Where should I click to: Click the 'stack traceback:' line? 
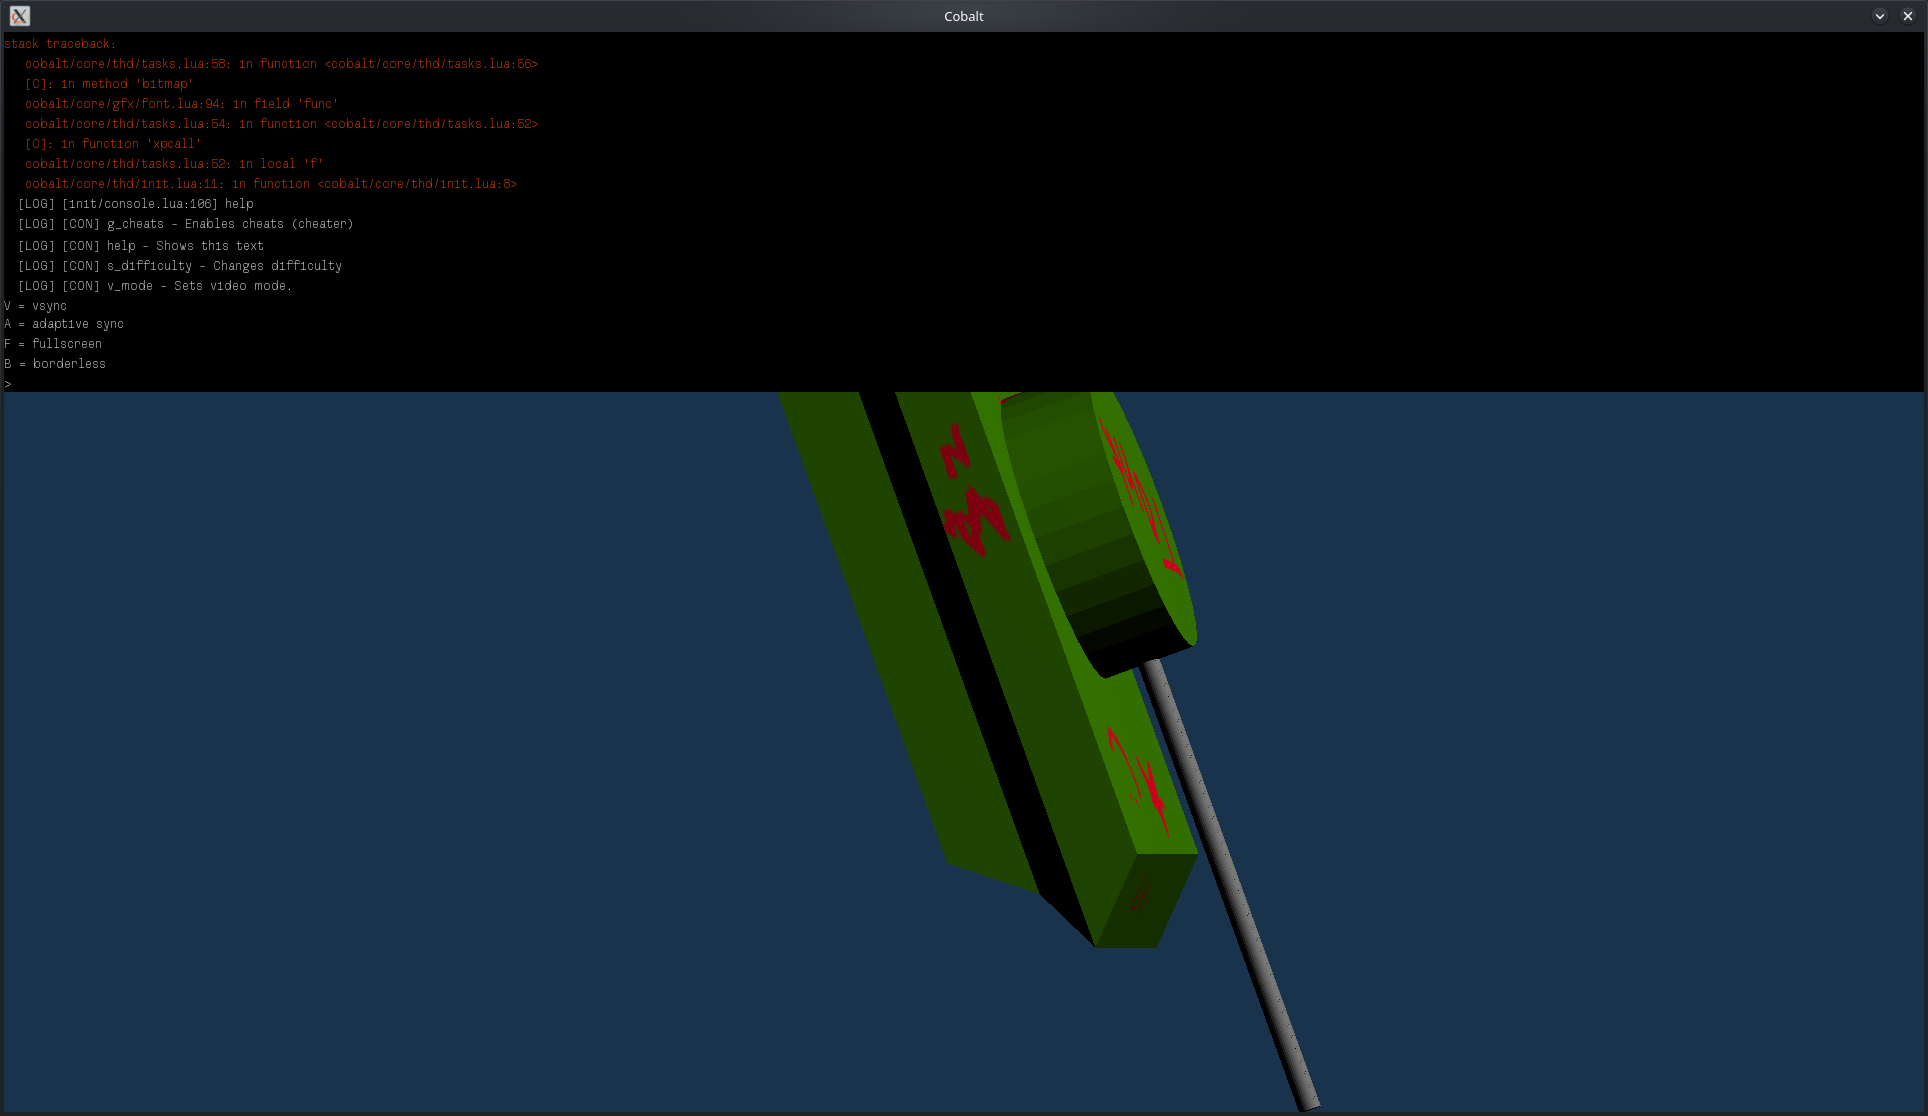pos(60,44)
